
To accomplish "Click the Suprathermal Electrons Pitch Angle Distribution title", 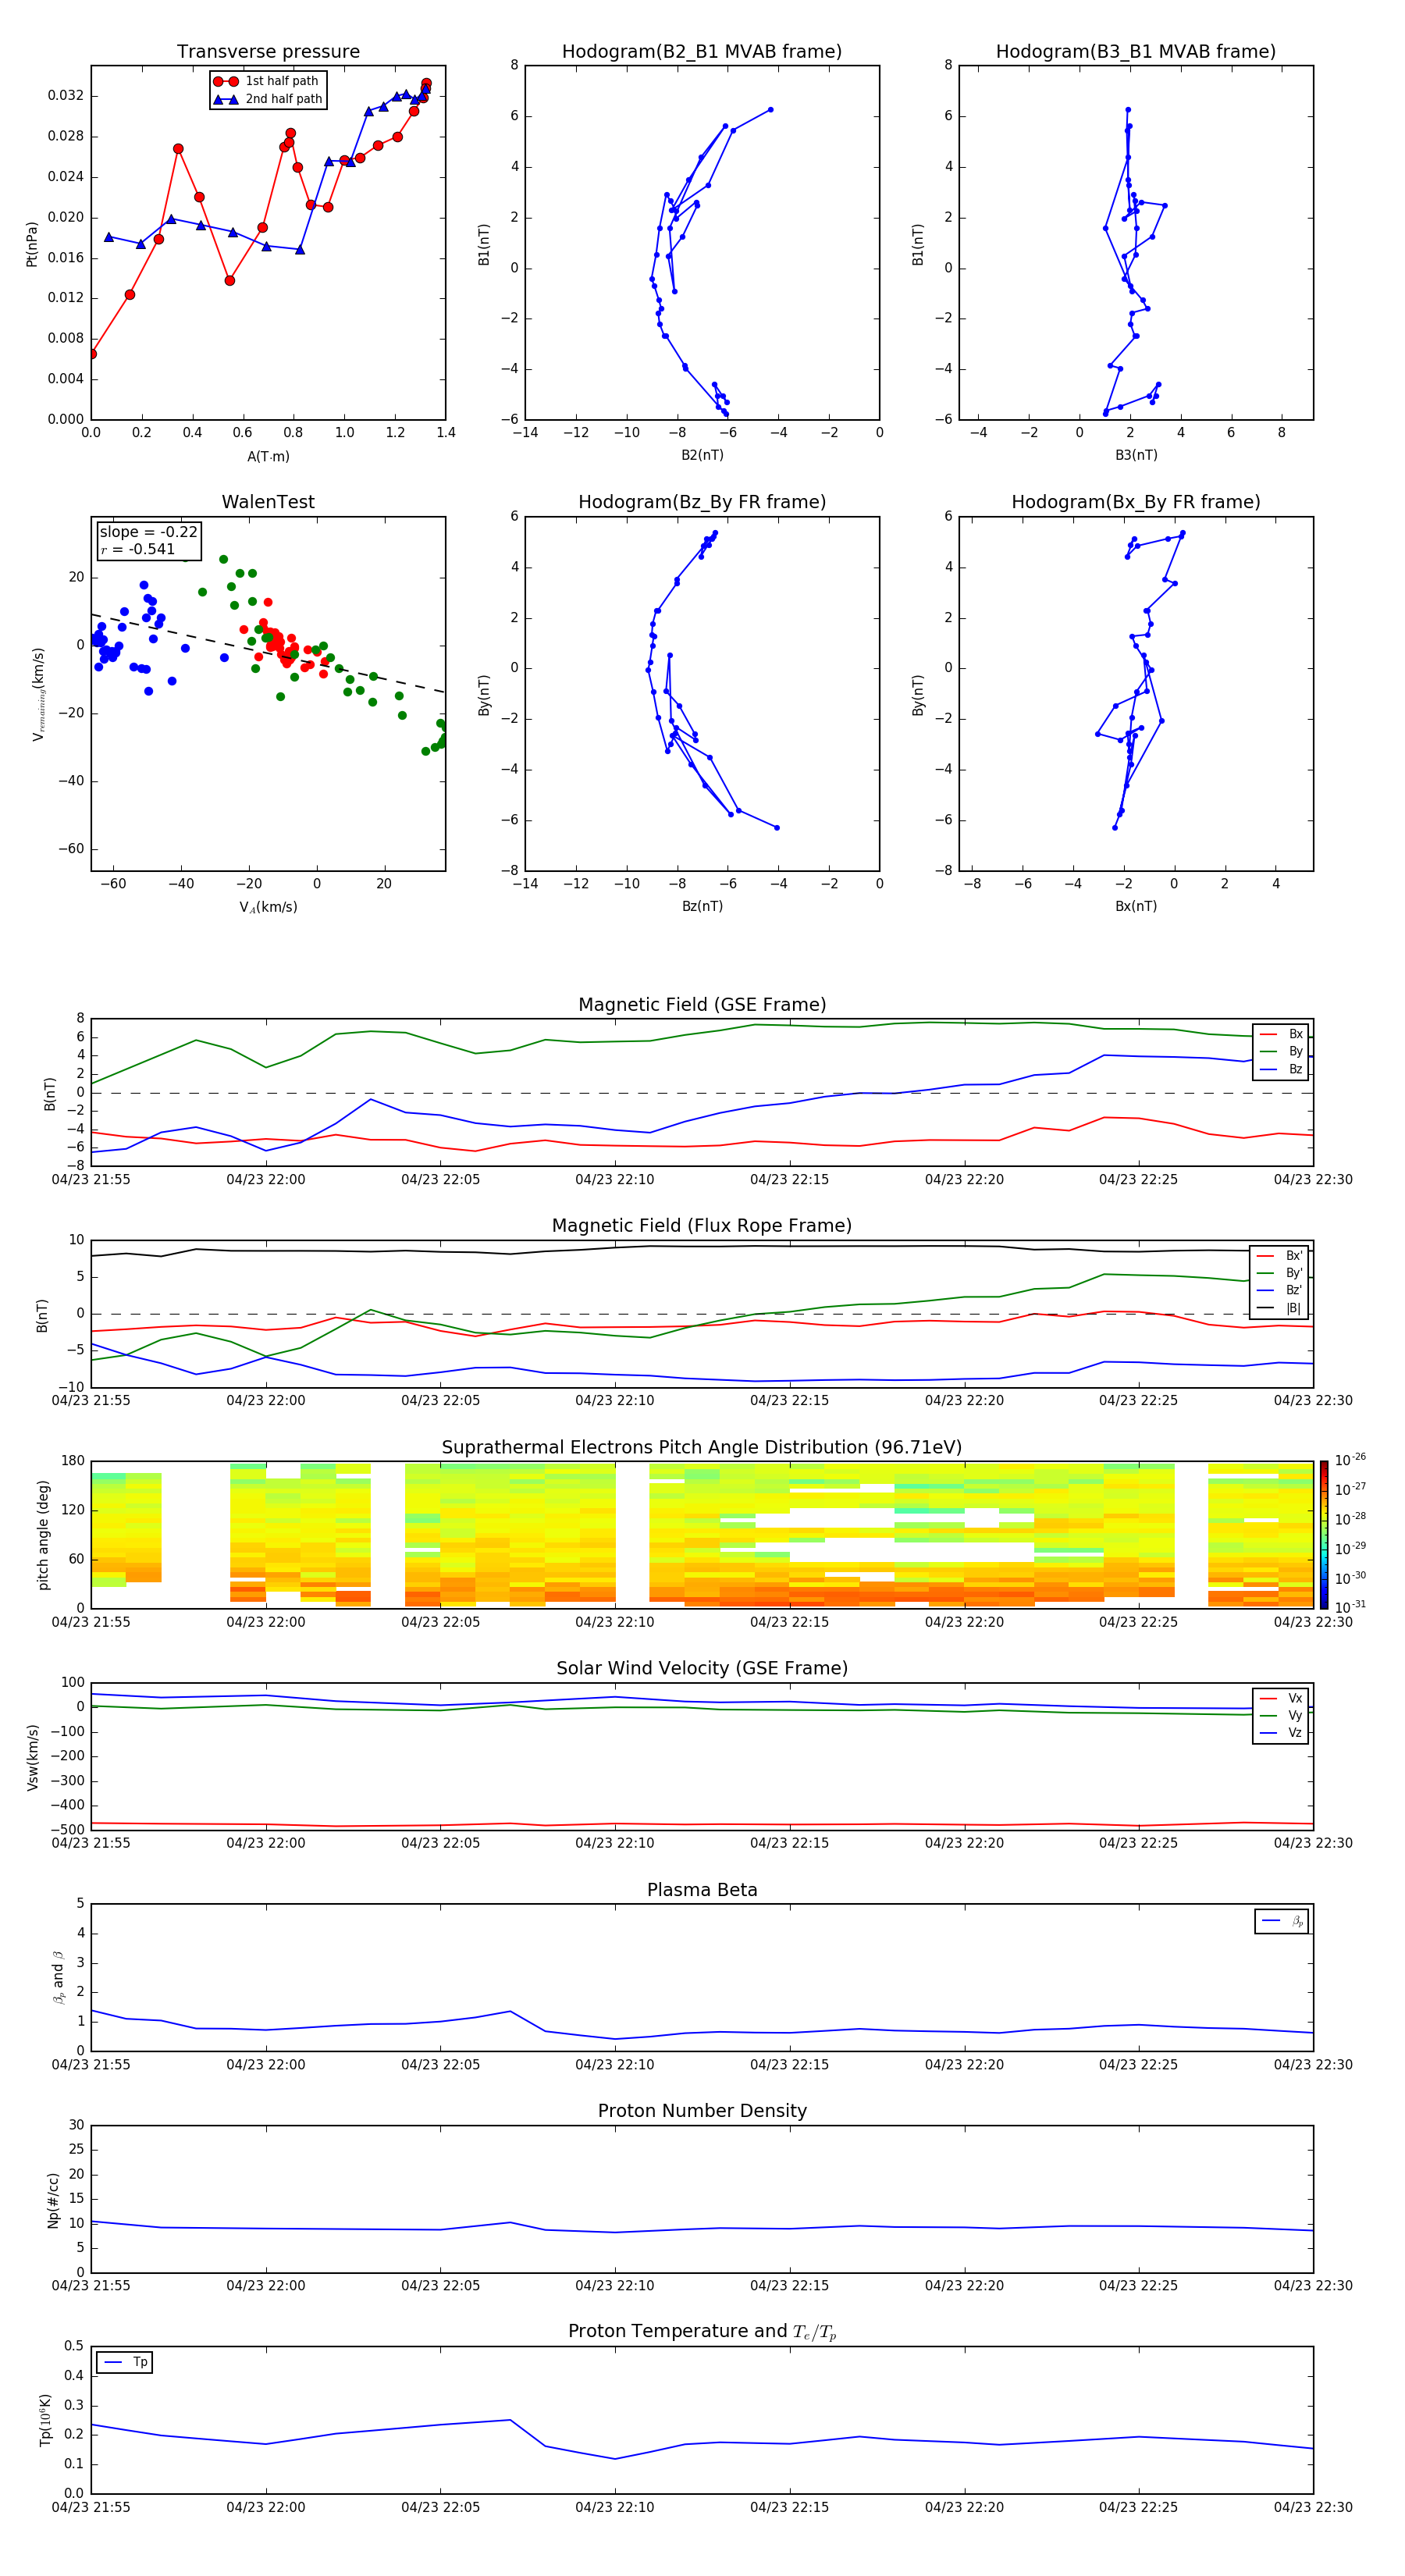I will 702,1448.
